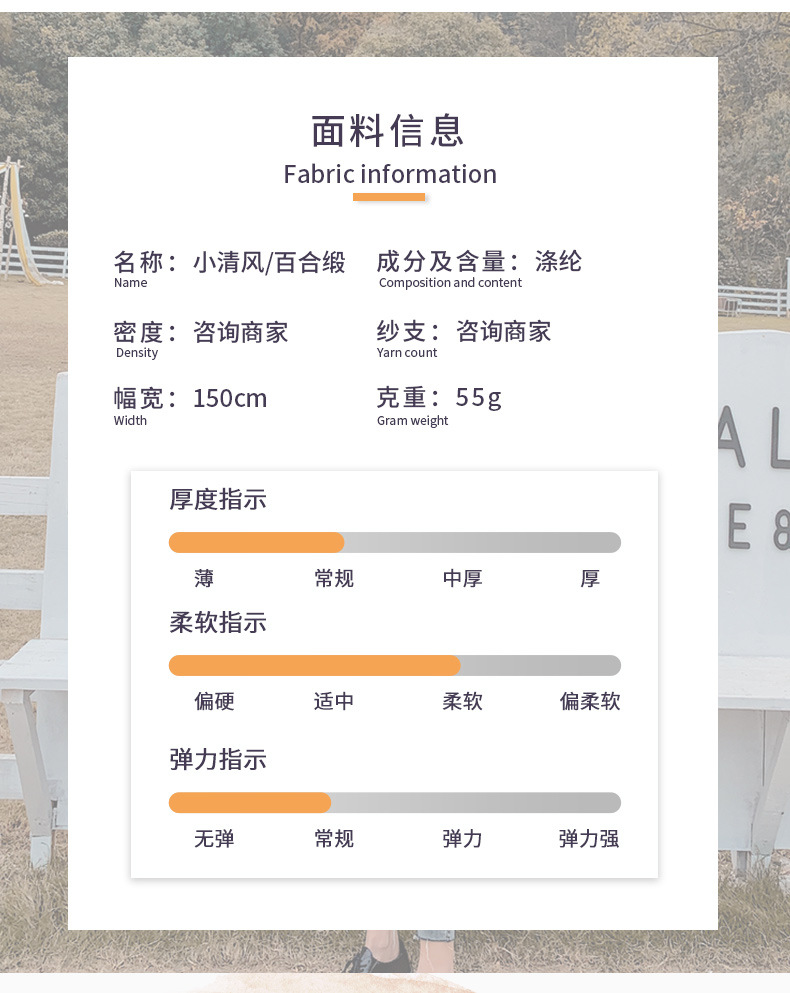
Task: Click the width value 150cm
Action: coord(230,399)
